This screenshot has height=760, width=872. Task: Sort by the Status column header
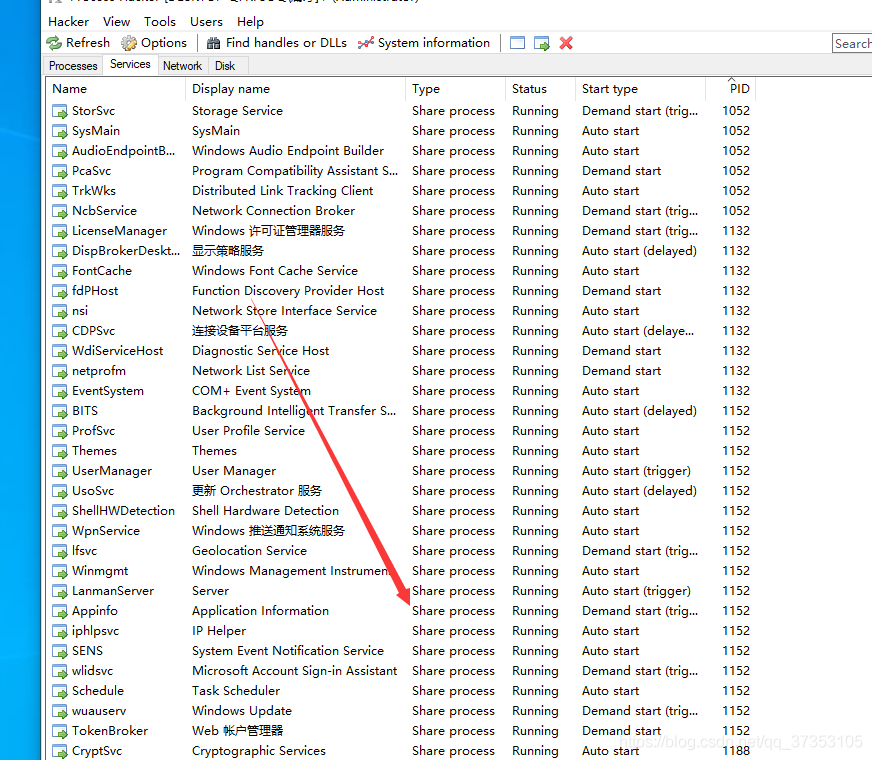540,89
